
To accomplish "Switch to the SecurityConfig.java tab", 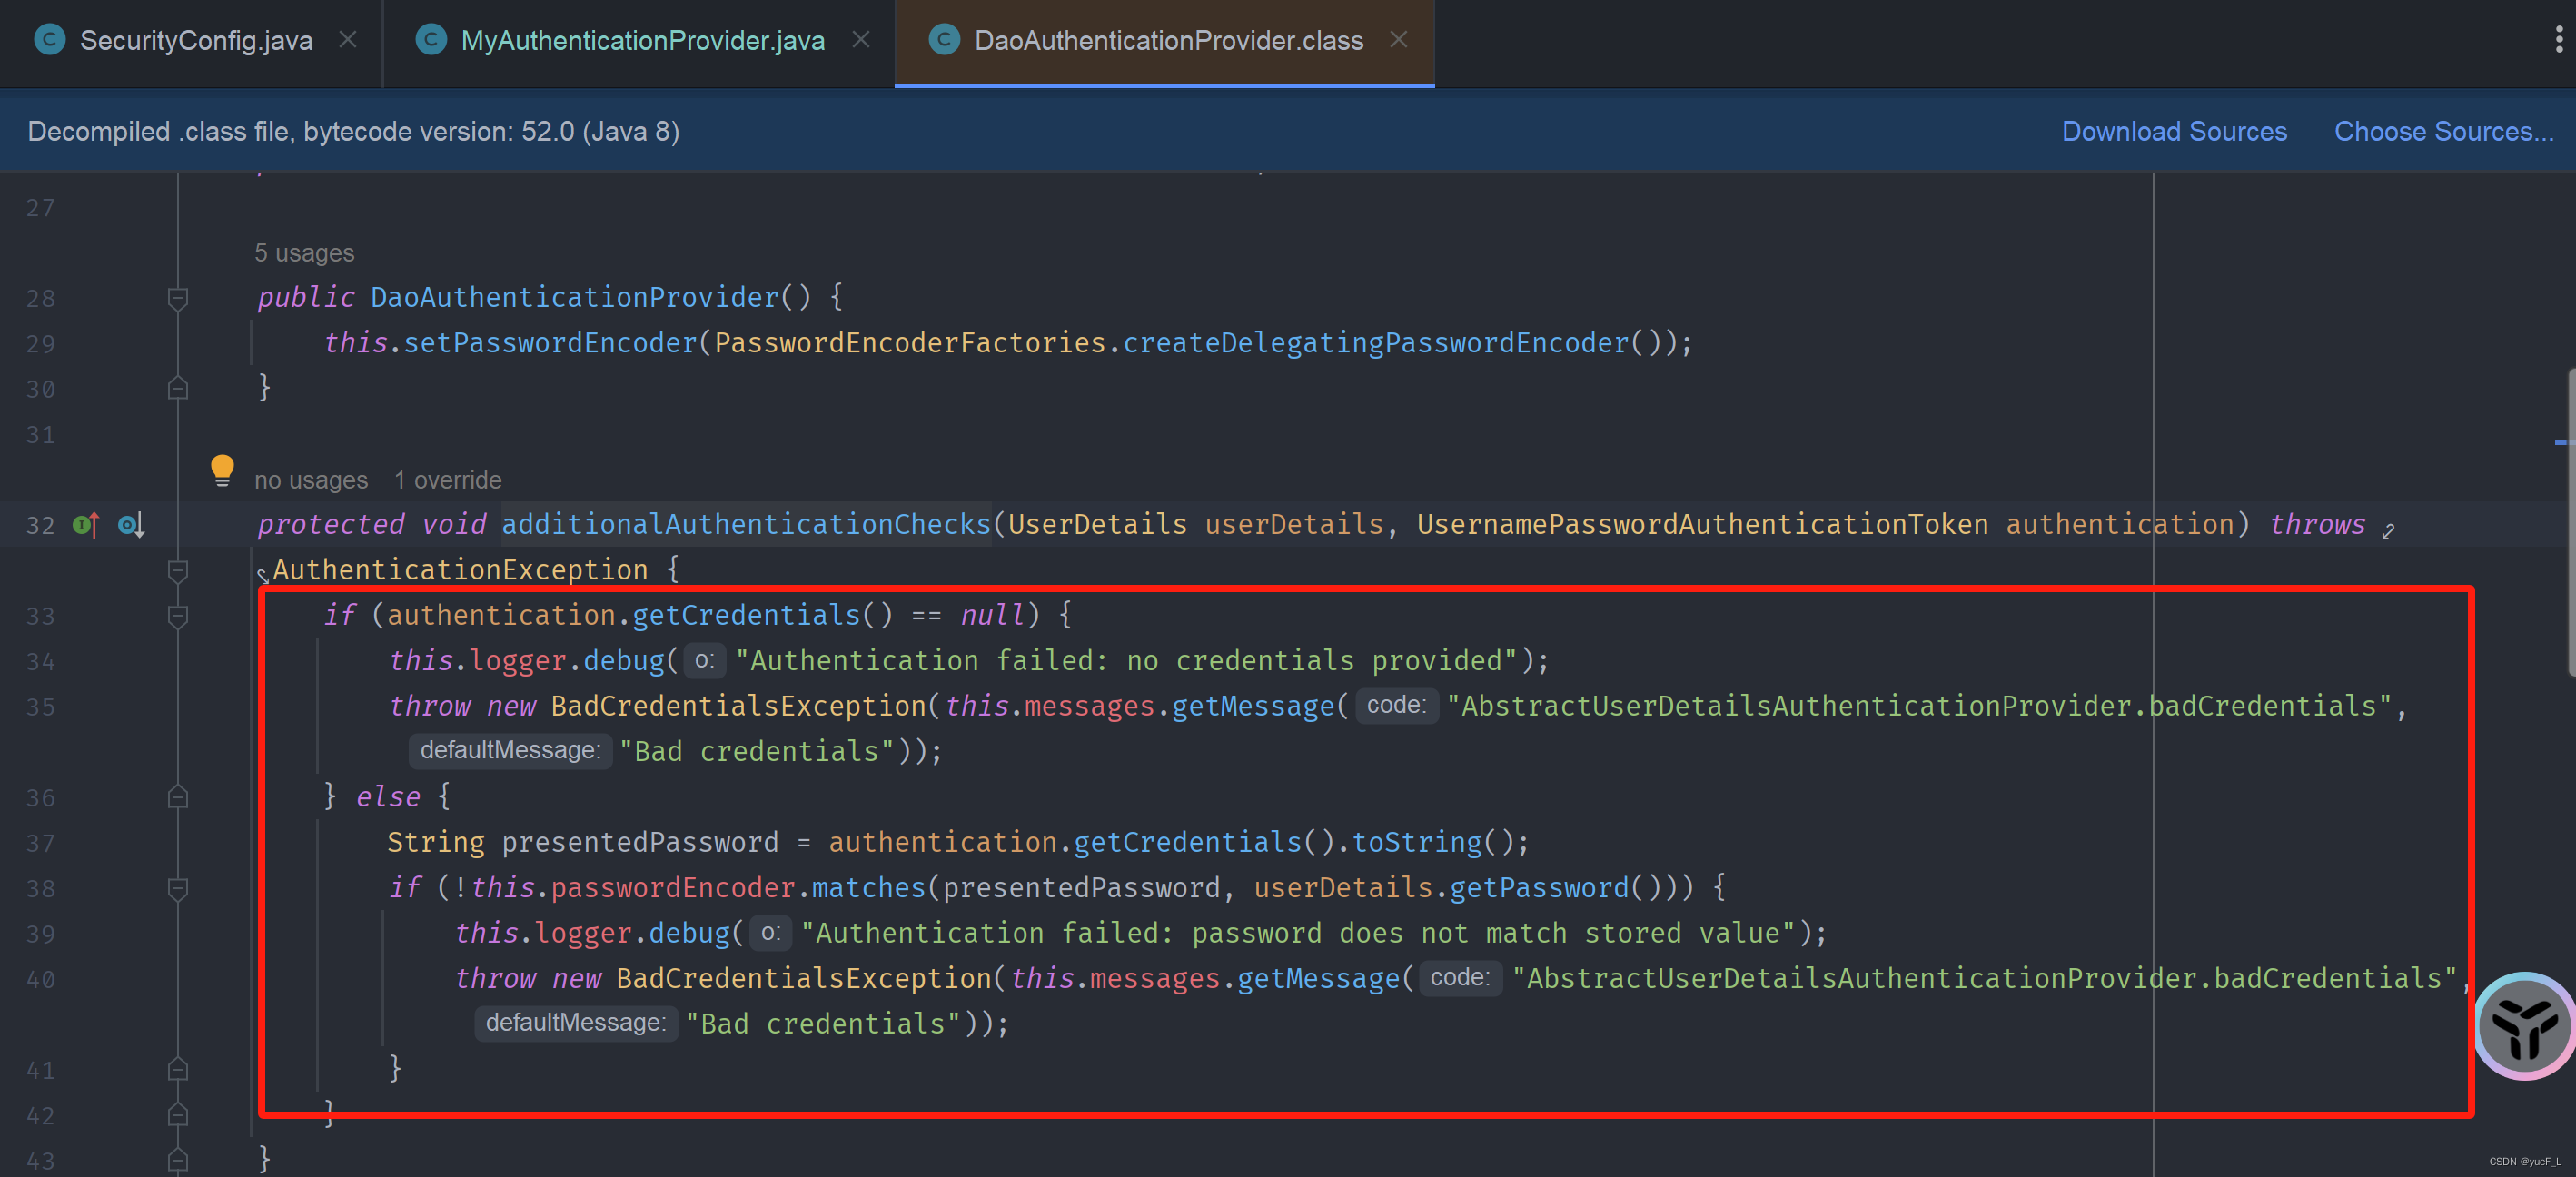I will pyautogui.click(x=196, y=40).
